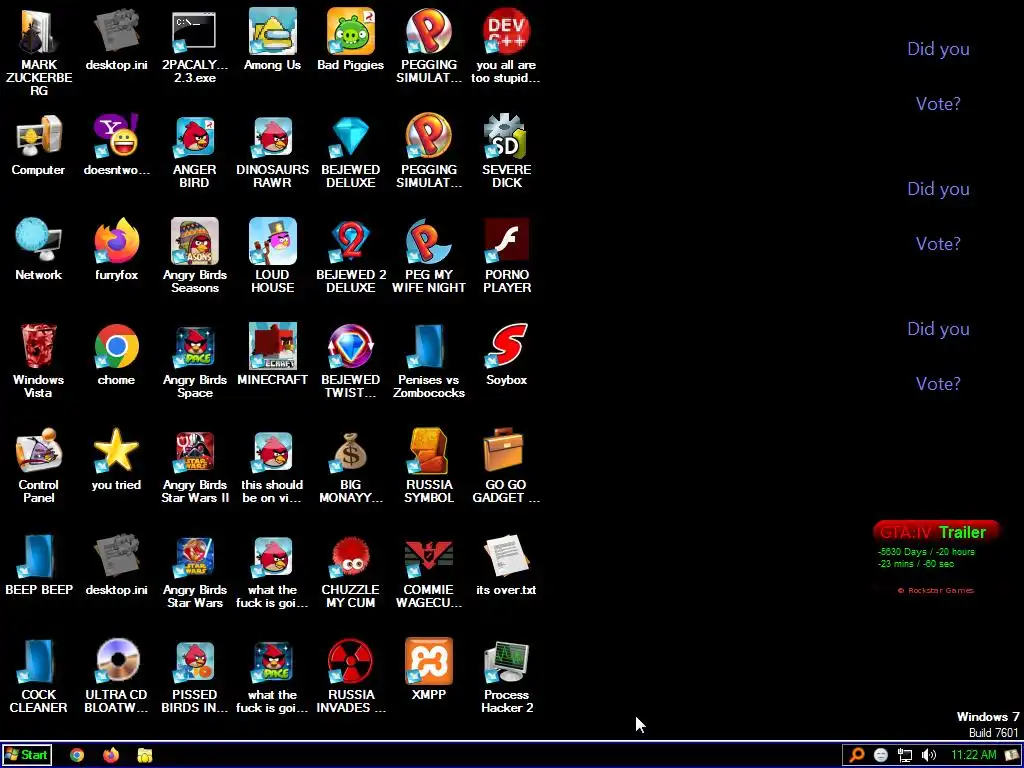Launch the furryfox Firefox shortcut

(x=116, y=242)
